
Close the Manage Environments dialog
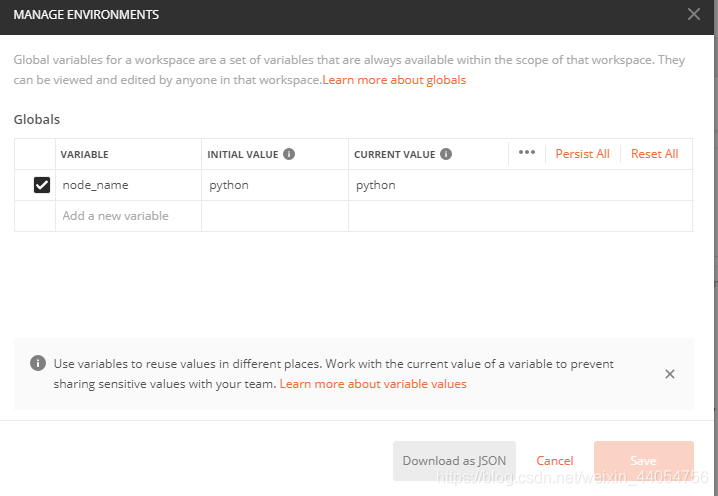(x=694, y=14)
